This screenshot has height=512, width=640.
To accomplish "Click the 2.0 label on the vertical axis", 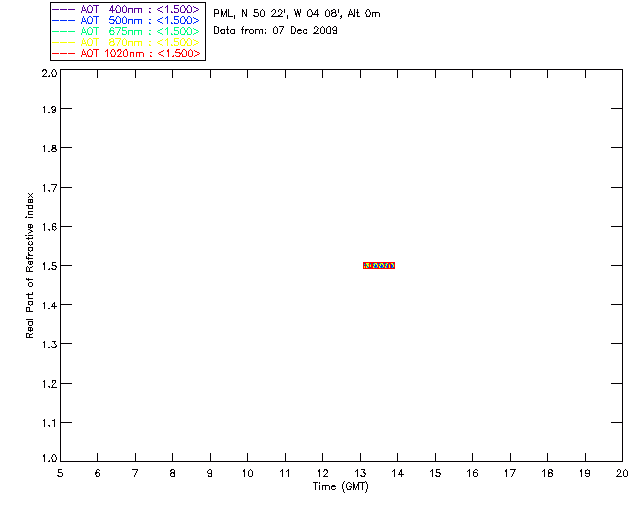I will pos(49,73).
